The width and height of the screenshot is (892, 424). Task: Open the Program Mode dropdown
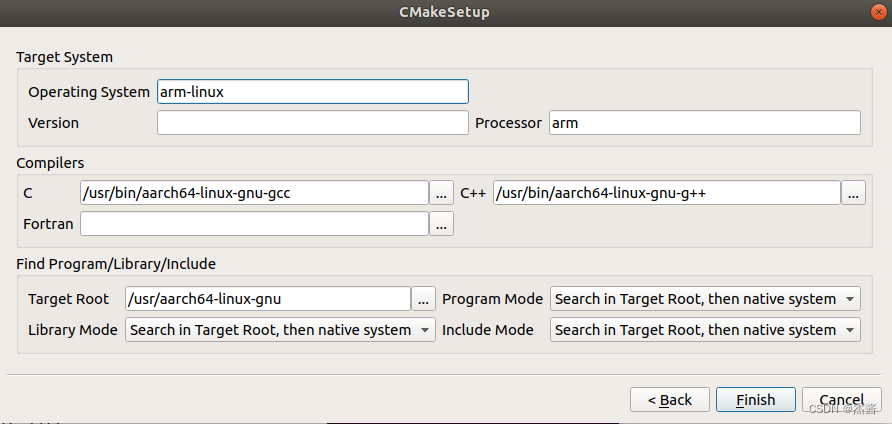point(705,299)
